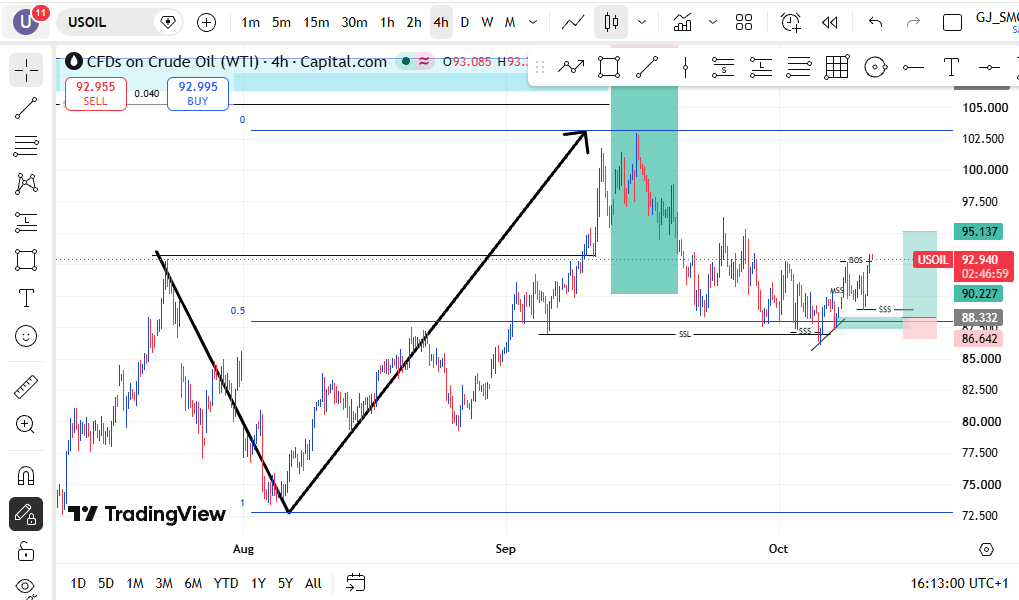Screen dimensions: 1019x600
Task: Open the layout setup square button
Action: [x=952, y=23]
